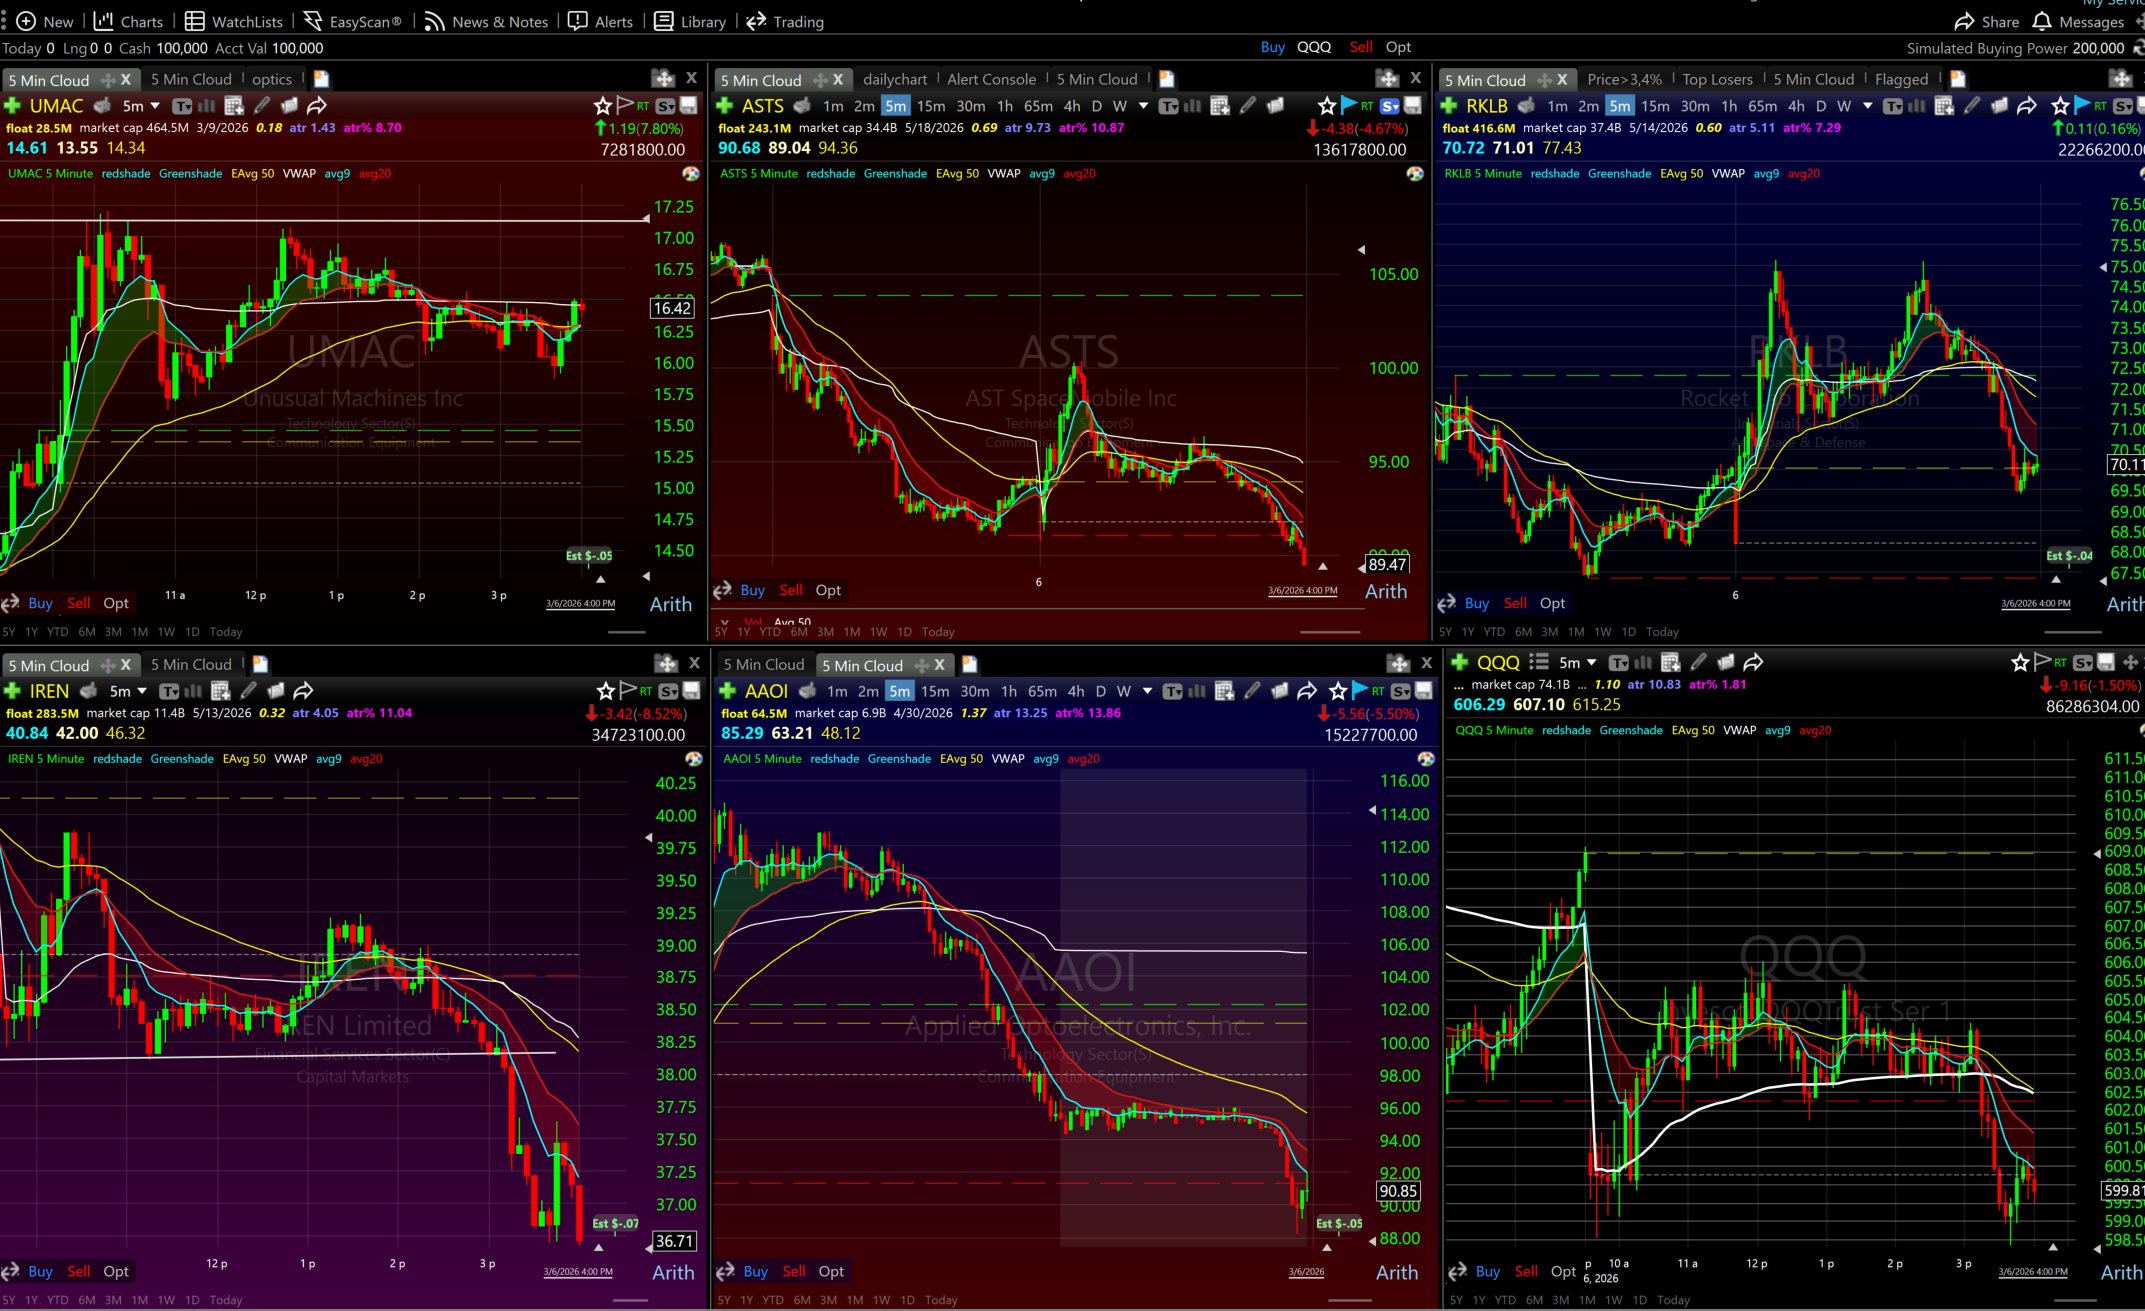
Task: Switch to the dailychart tab on the ASTS panel
Action: [895, 79]
